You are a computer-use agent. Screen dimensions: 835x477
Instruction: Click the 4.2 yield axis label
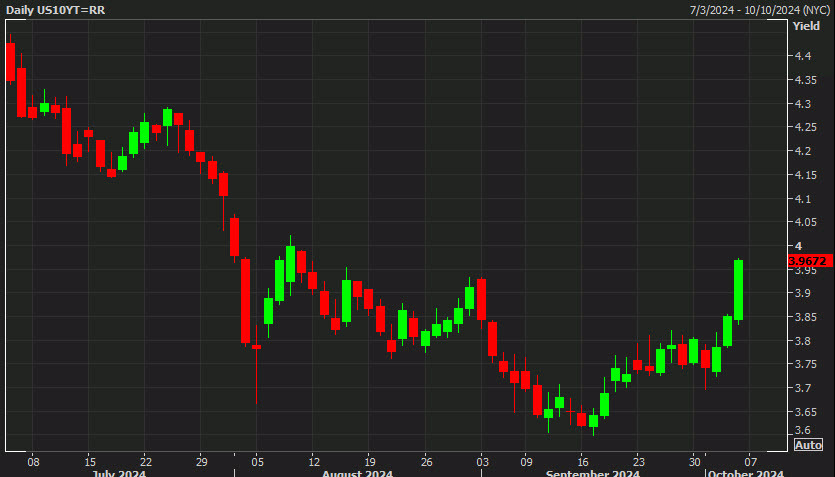coord(803,151)
